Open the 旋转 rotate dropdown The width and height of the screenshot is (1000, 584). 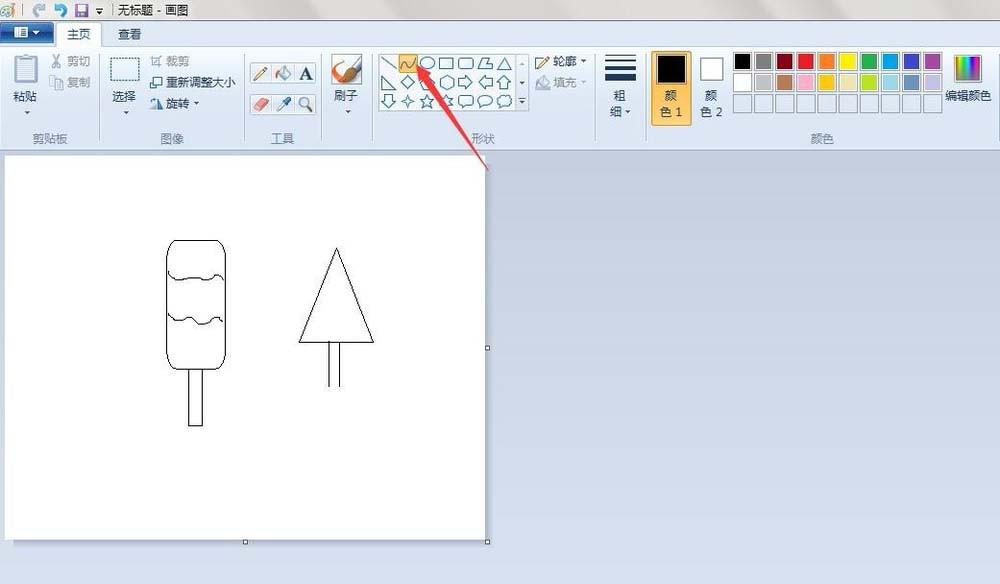tap(176, 103)
